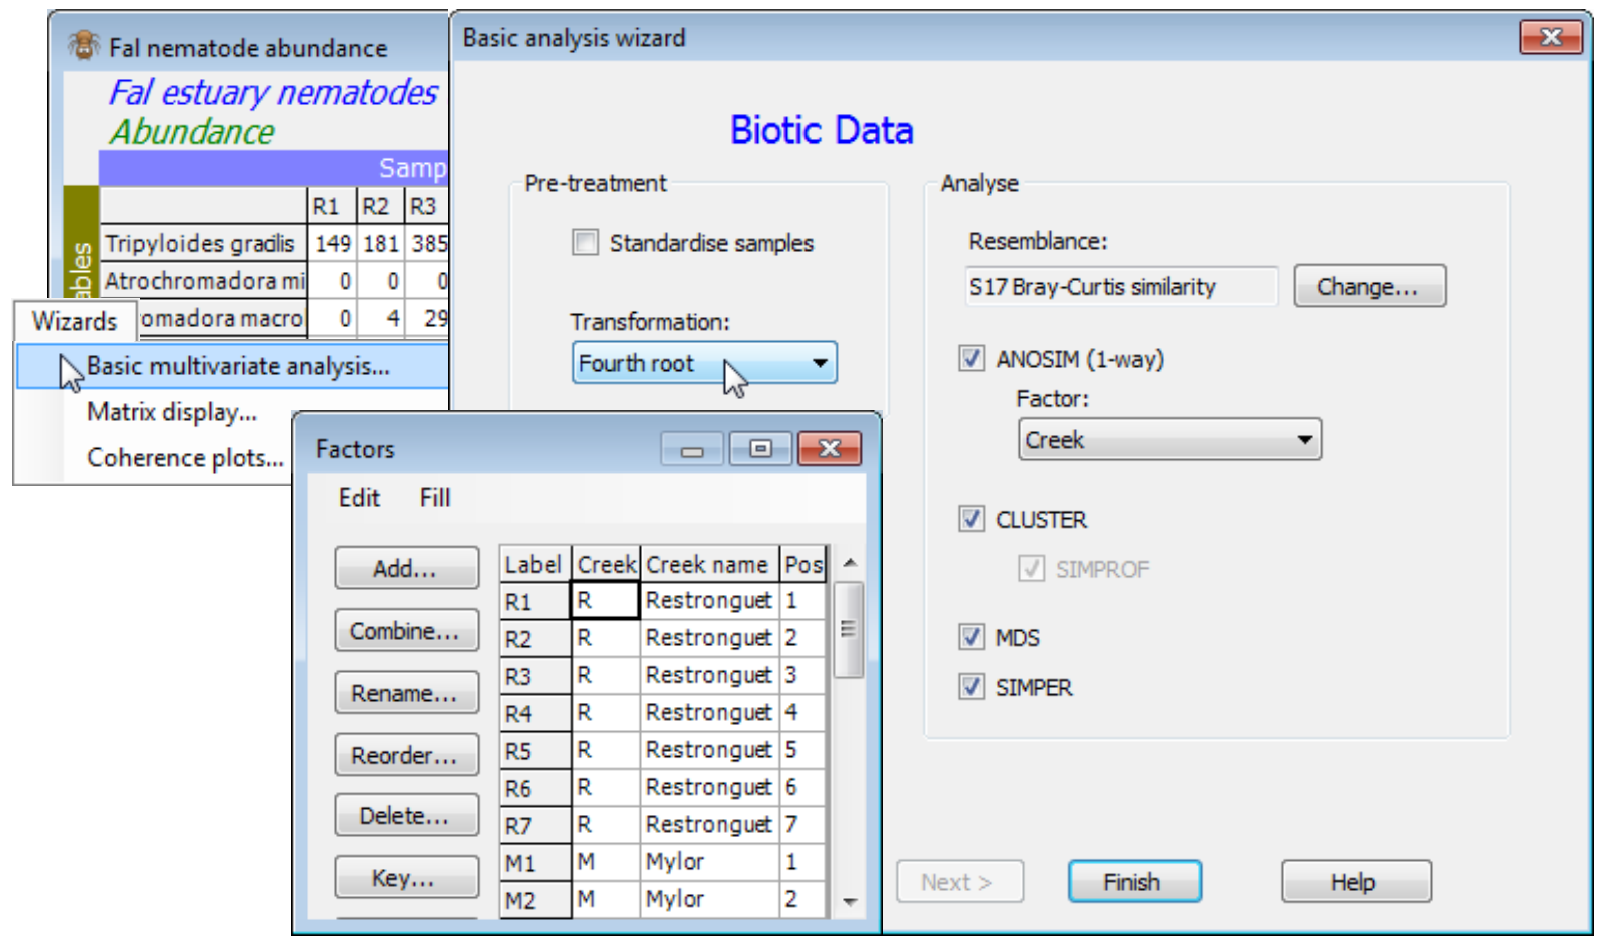The height and width of the screenshot is (940, 1604).
Task: Click the Creek name column header
Action: (x=709, y=564)
